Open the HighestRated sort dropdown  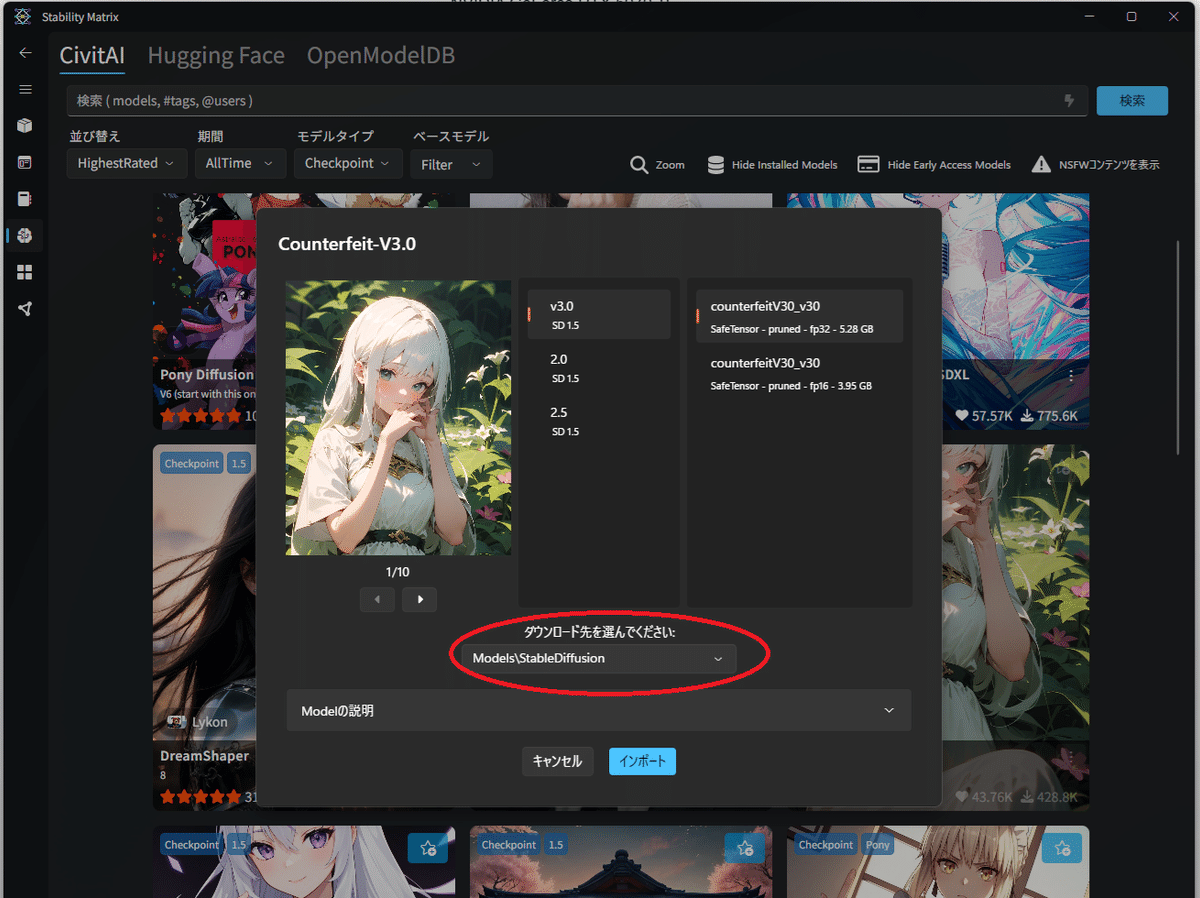coord(126,162)
